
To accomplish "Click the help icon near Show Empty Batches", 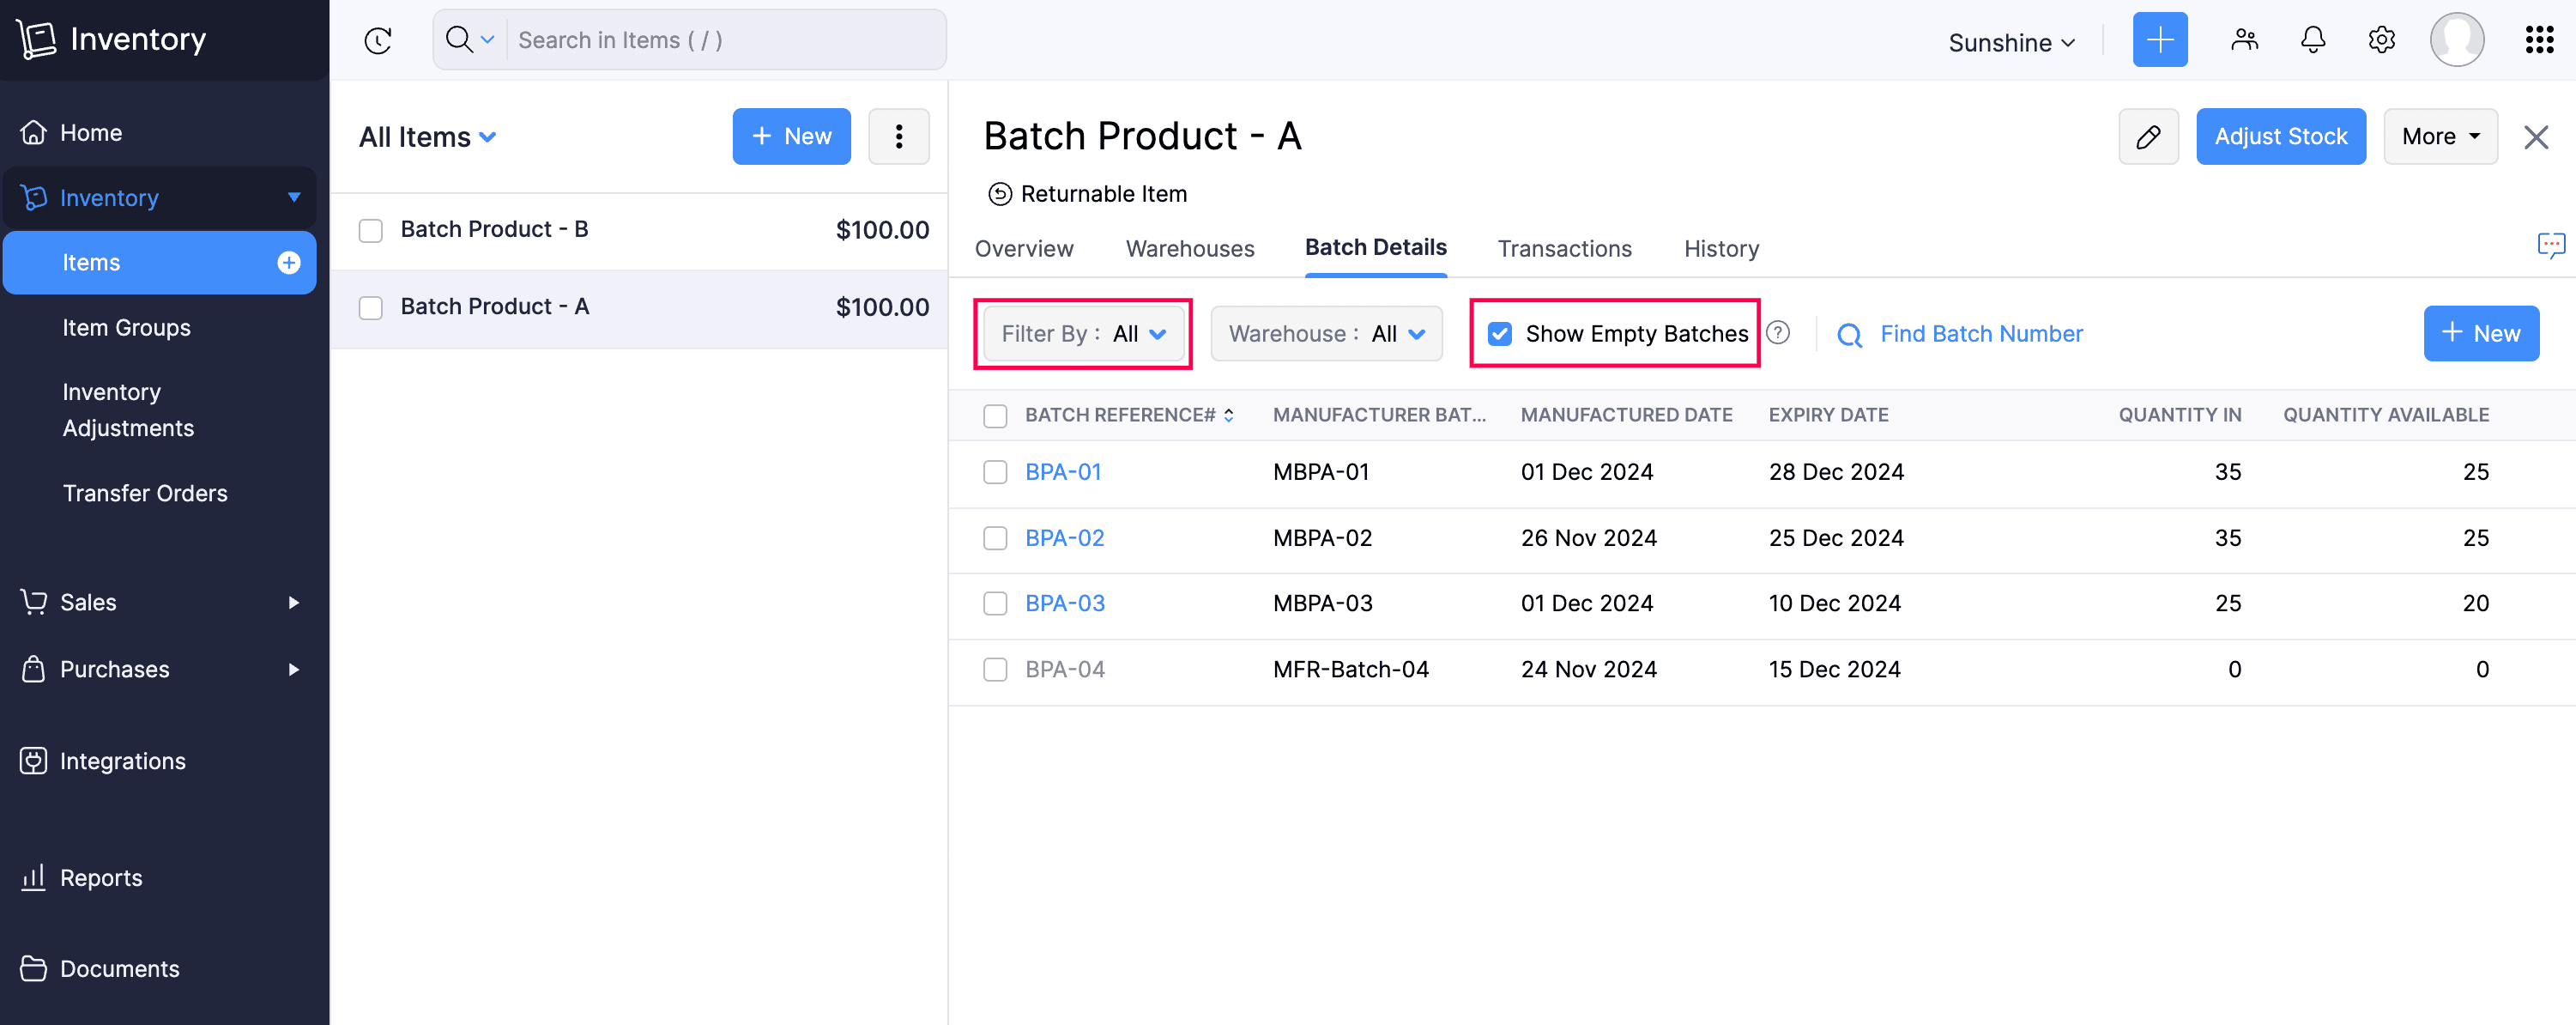I will coord(1777,333).
